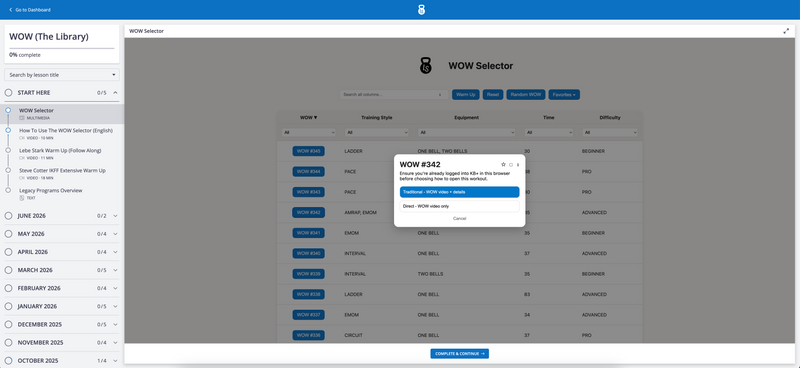Image resolution: width=800 pixels, height=368 pixels.
Task: Go to Dashboard link
Action: pos(30,10)
